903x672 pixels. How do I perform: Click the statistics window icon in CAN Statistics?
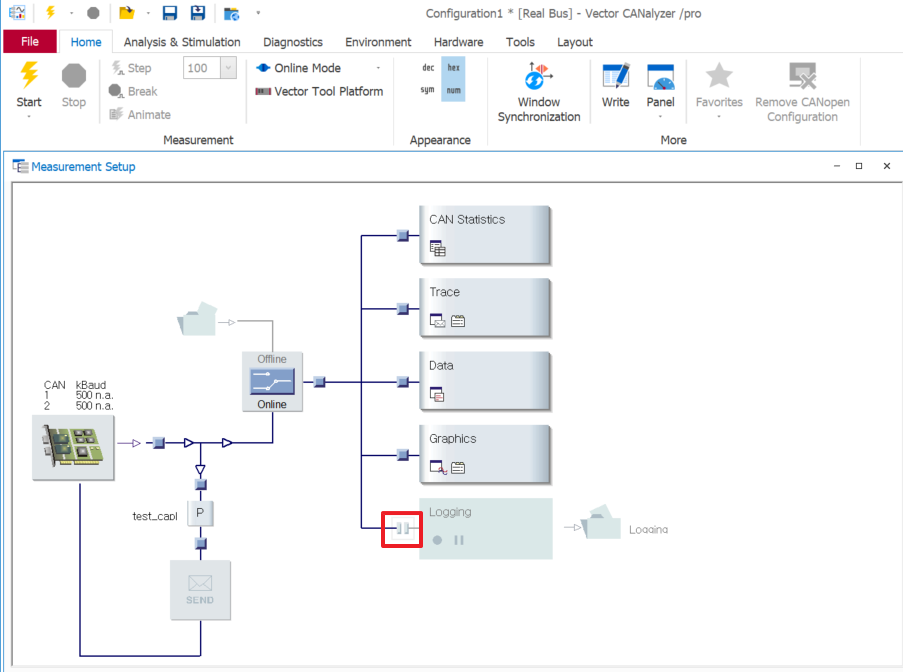point(438,249)
